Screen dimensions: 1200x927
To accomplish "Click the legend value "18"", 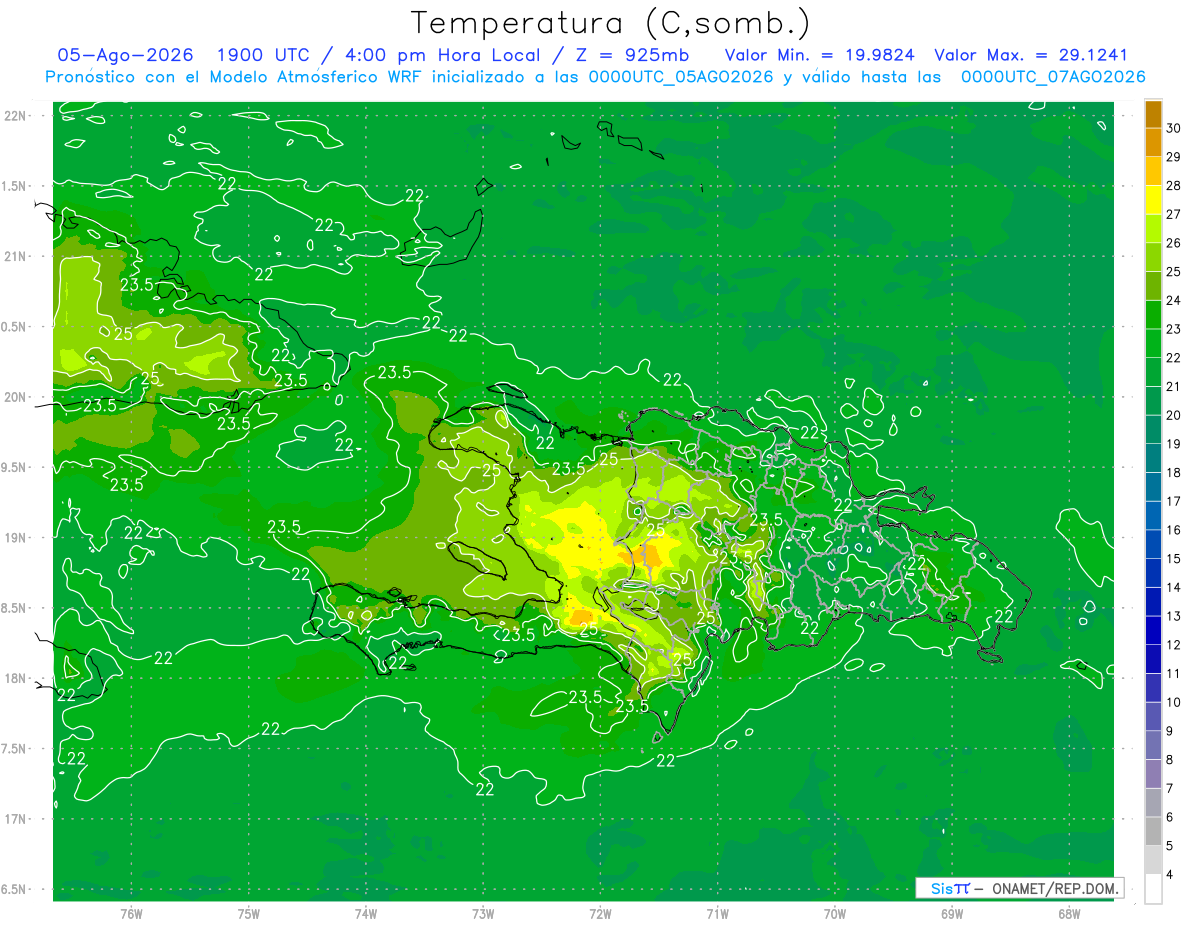I will tap(1173, 472).
